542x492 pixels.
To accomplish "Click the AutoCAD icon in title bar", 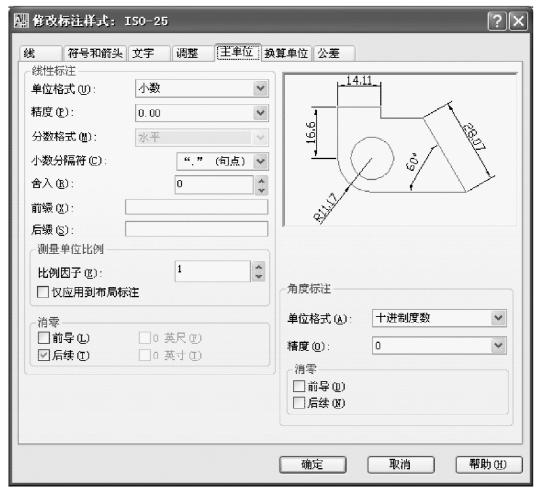I will [21, 21].
